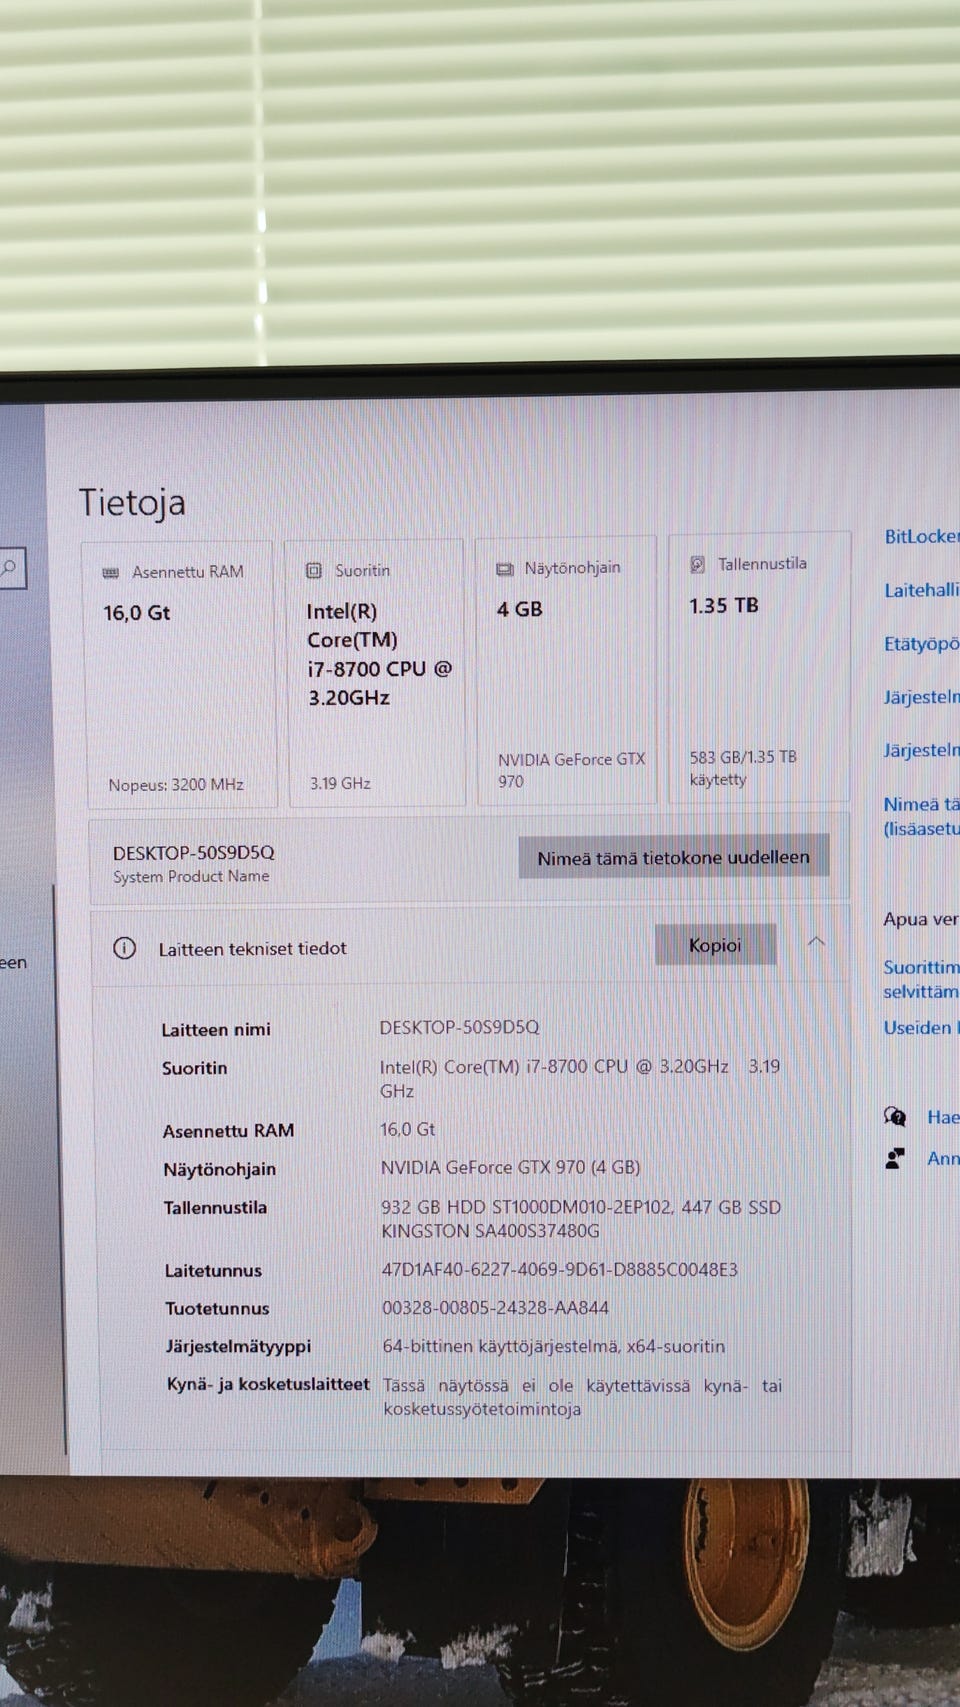Click the Apua ver heading in the right panel
This screenshot has height=1707, width=960.
pyautogui.click(x=921, y=919)
